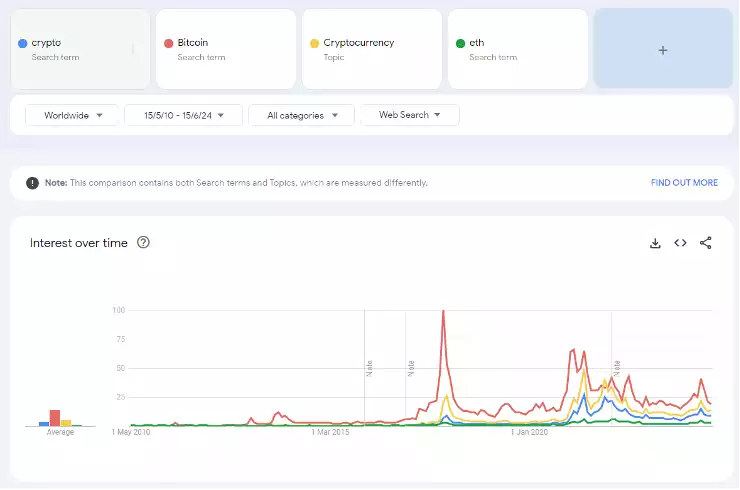Click the red bar in Average chart
This screenshot has width=740, height=490.
point(55,418)
